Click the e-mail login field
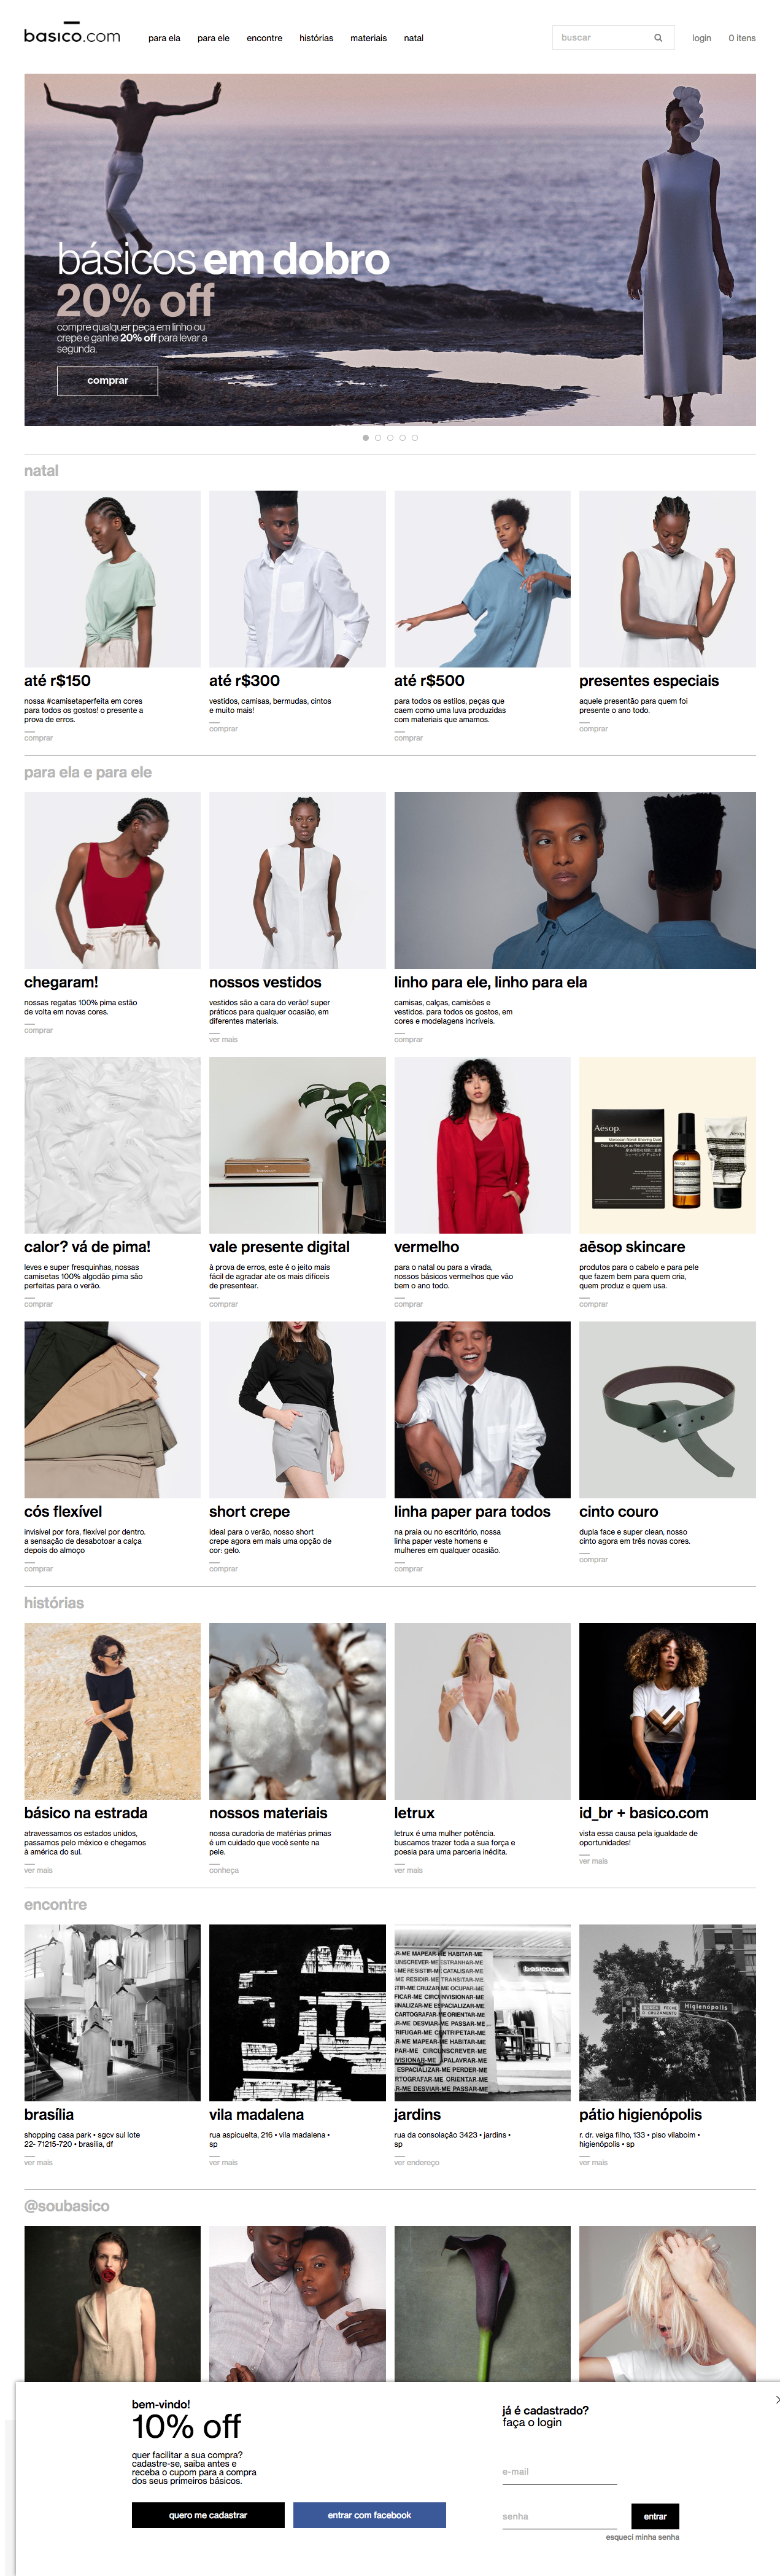 (x=559, y=2471)
